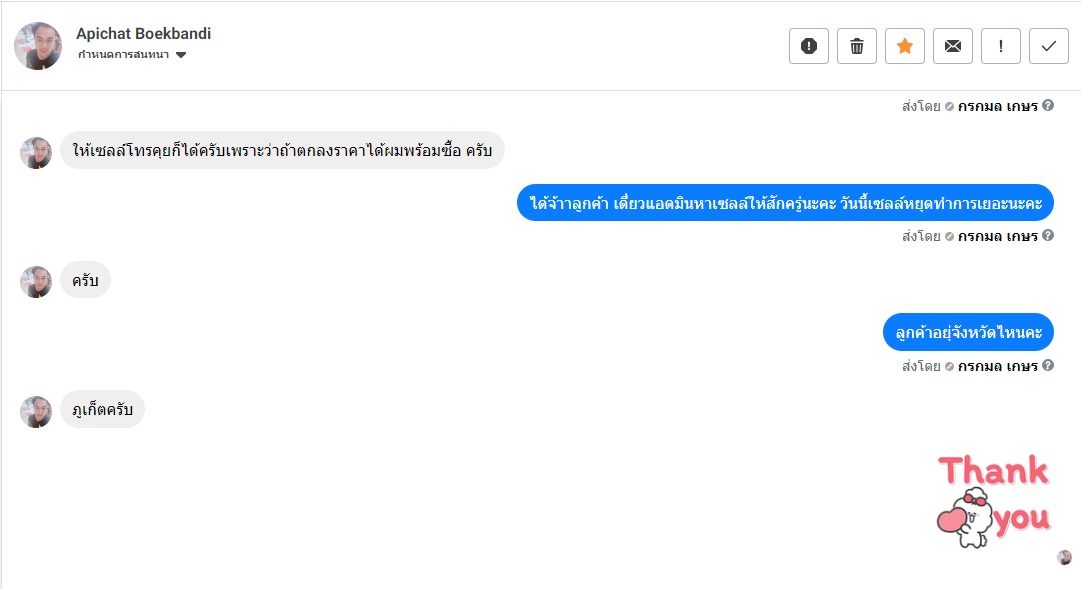
Task: Click help icon beside top กรกมล เกษร
Action: click(x=1048, y=106)
